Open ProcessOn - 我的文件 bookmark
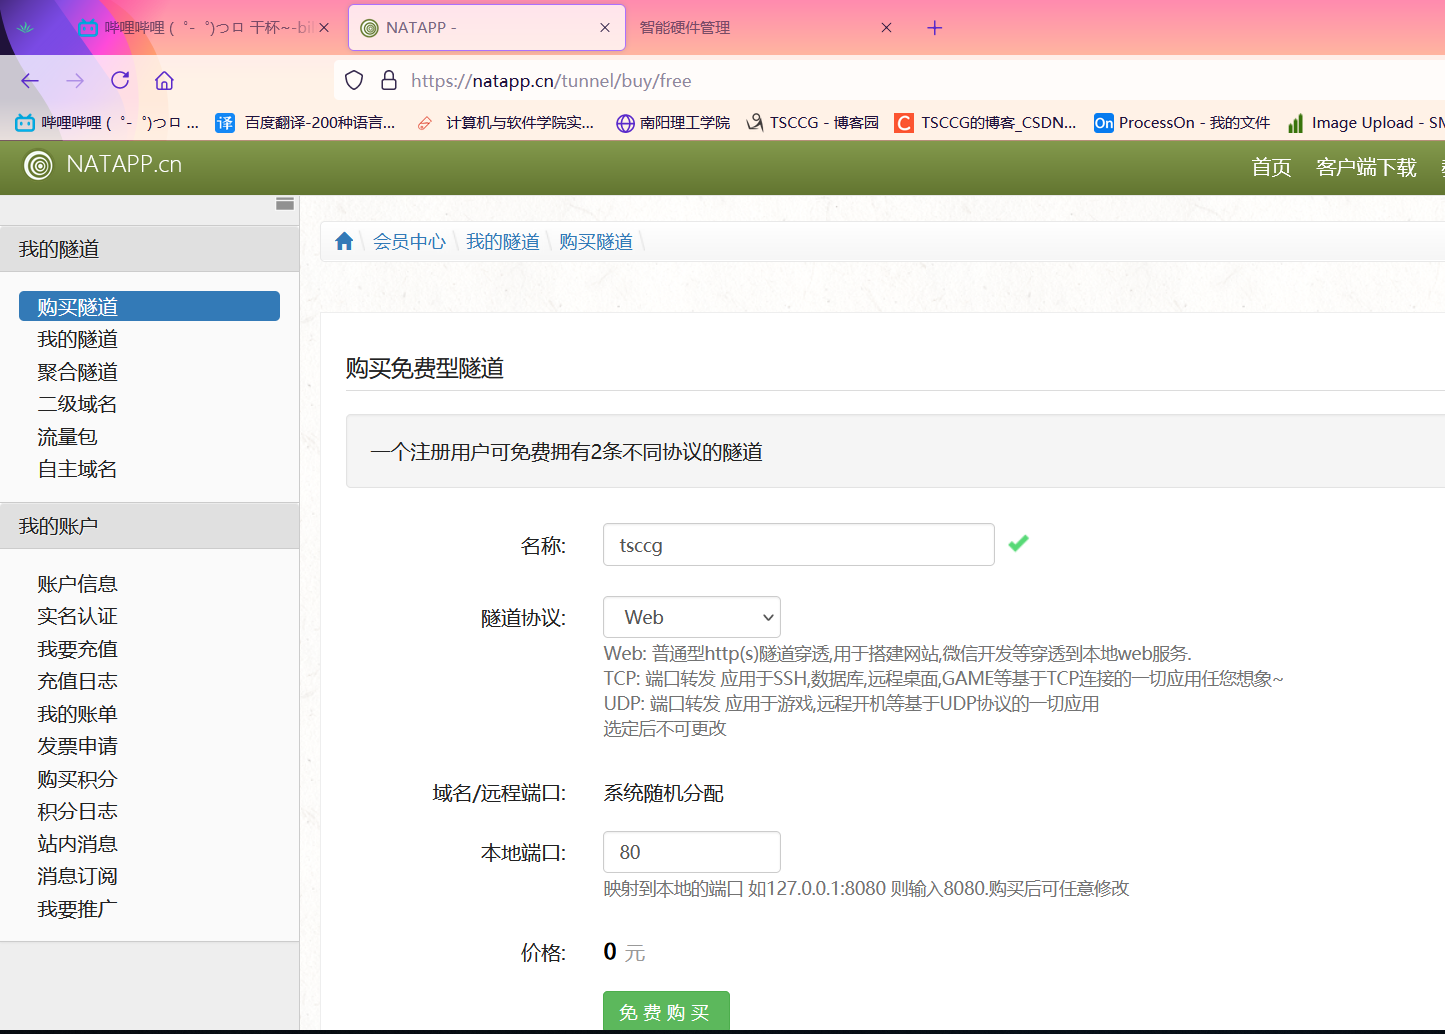The height and width of the screenshot is (1034, 1445). point(1182,123)
